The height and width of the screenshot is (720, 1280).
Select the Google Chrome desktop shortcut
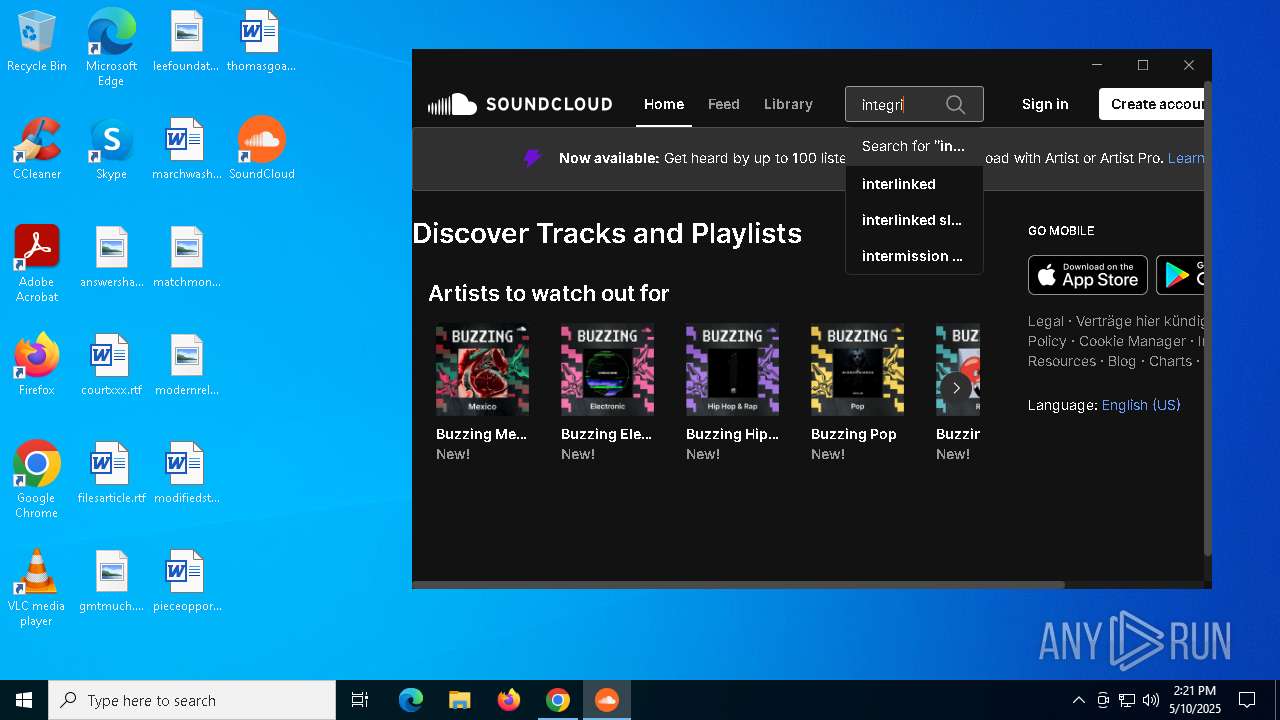pos(37,480)
